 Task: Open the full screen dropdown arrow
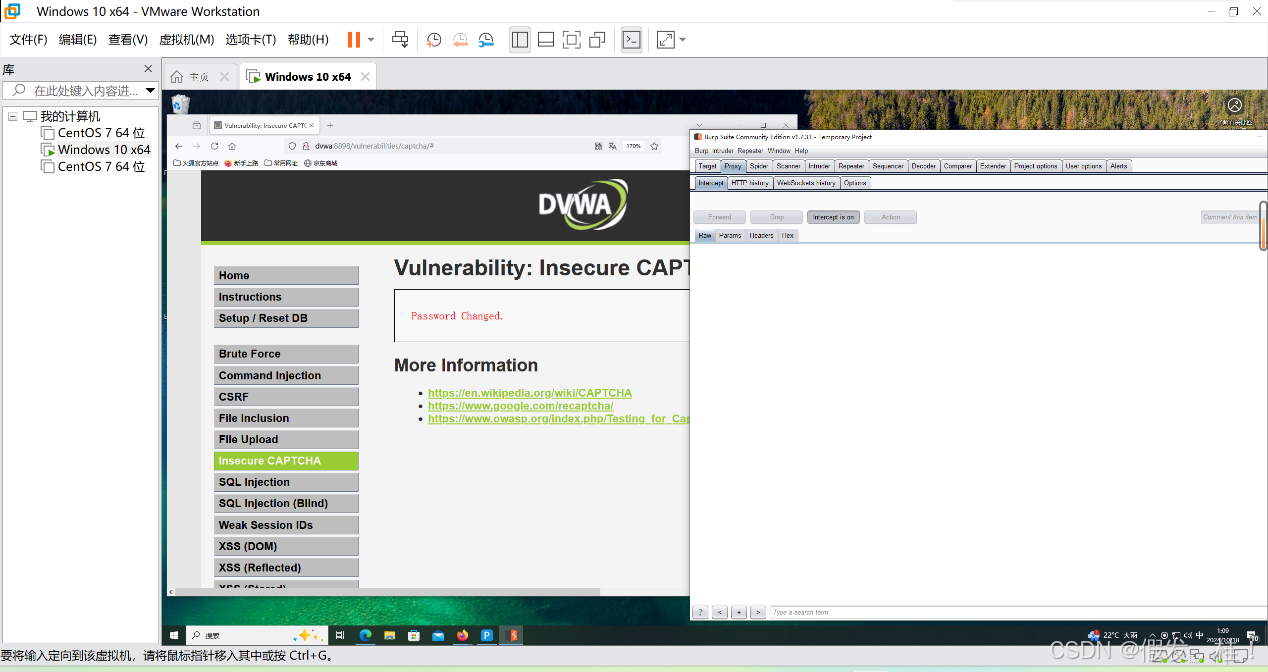[x=682, y=40]
